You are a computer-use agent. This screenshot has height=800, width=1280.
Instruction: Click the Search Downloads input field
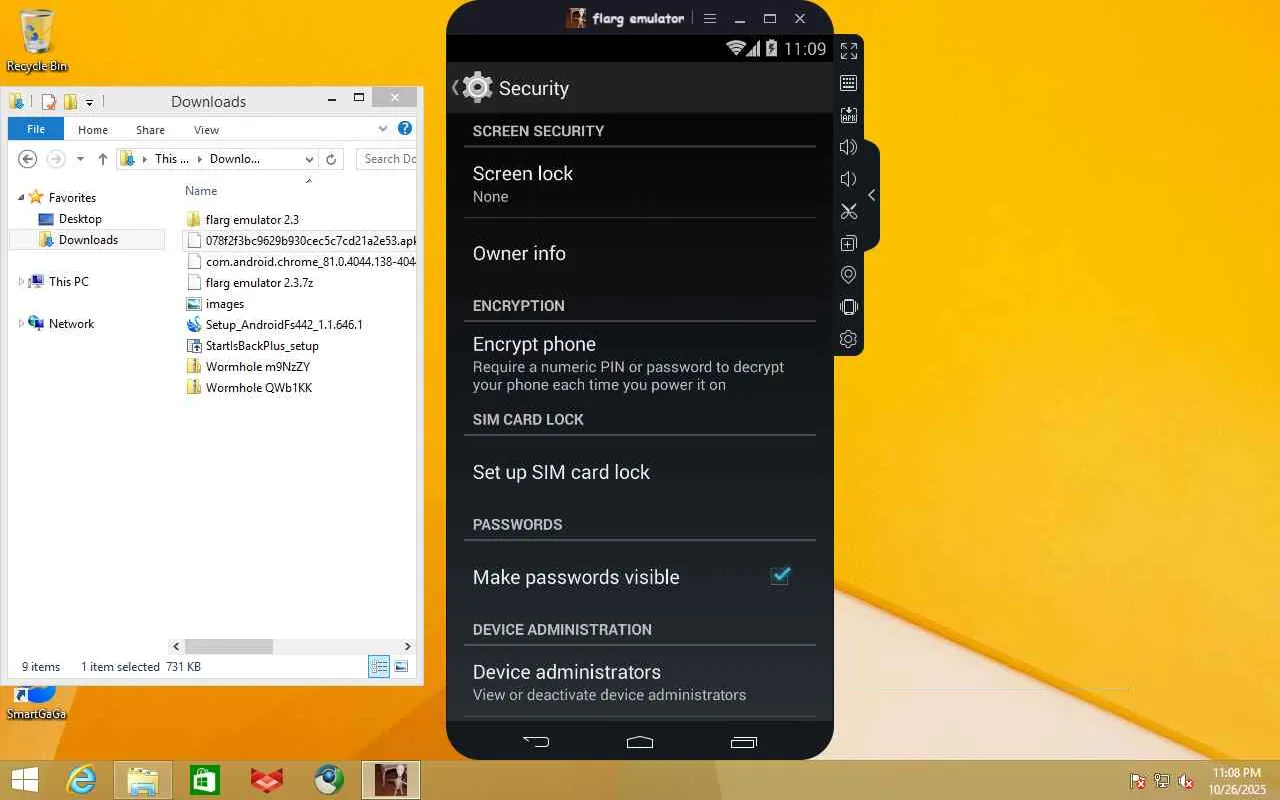pyautogui.click(x=388, y=159)
